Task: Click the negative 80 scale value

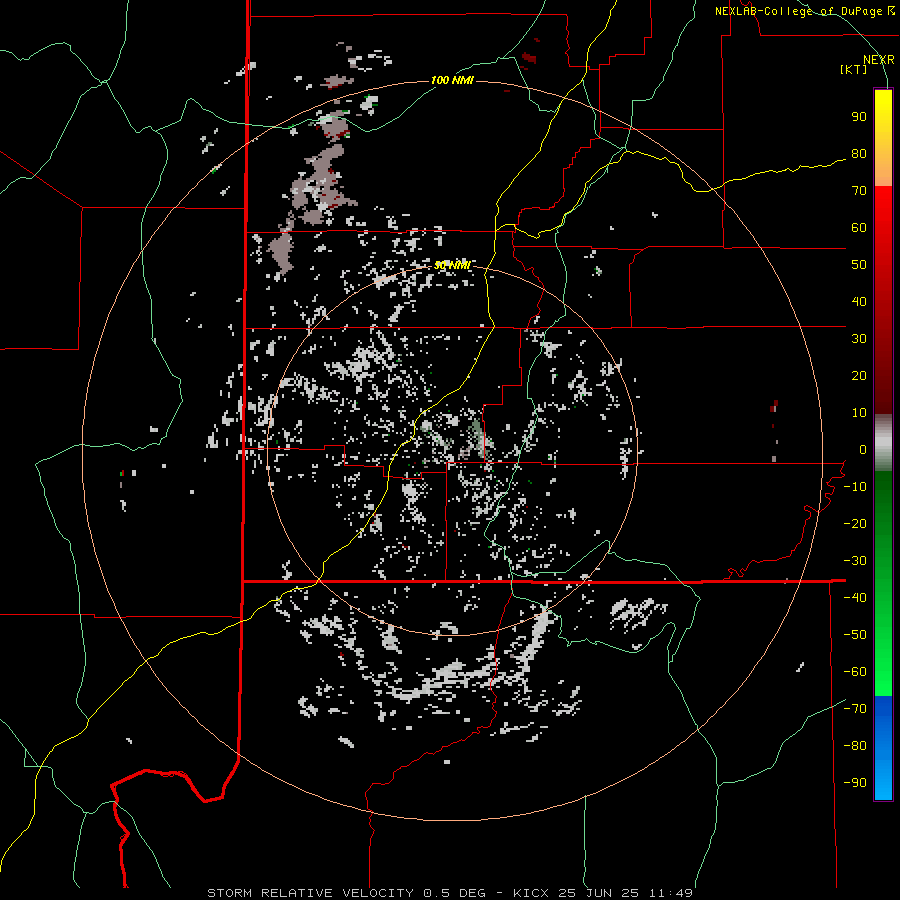Action: [x=855, y=746]
